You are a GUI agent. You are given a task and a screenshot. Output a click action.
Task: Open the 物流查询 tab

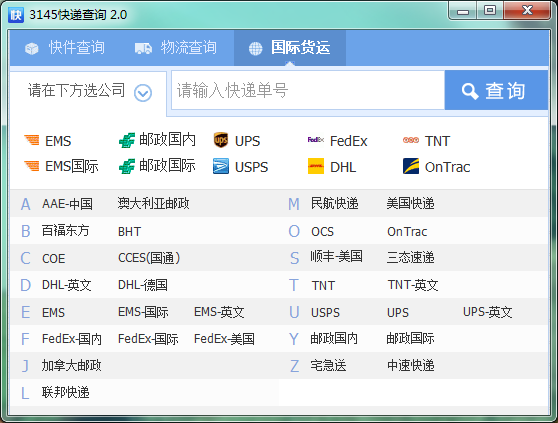coord(176,48)
